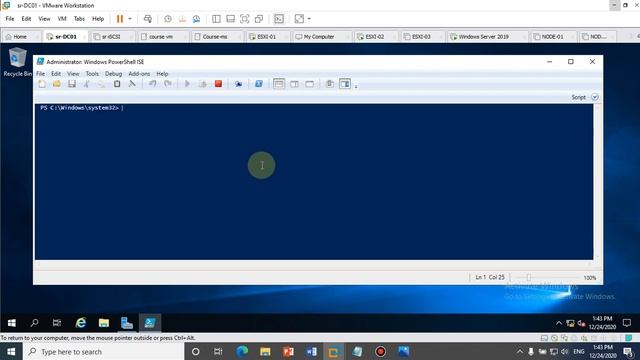This screenshot has height=360, width=640.
Task: Click the Run Selection icon
Action: 202,84
